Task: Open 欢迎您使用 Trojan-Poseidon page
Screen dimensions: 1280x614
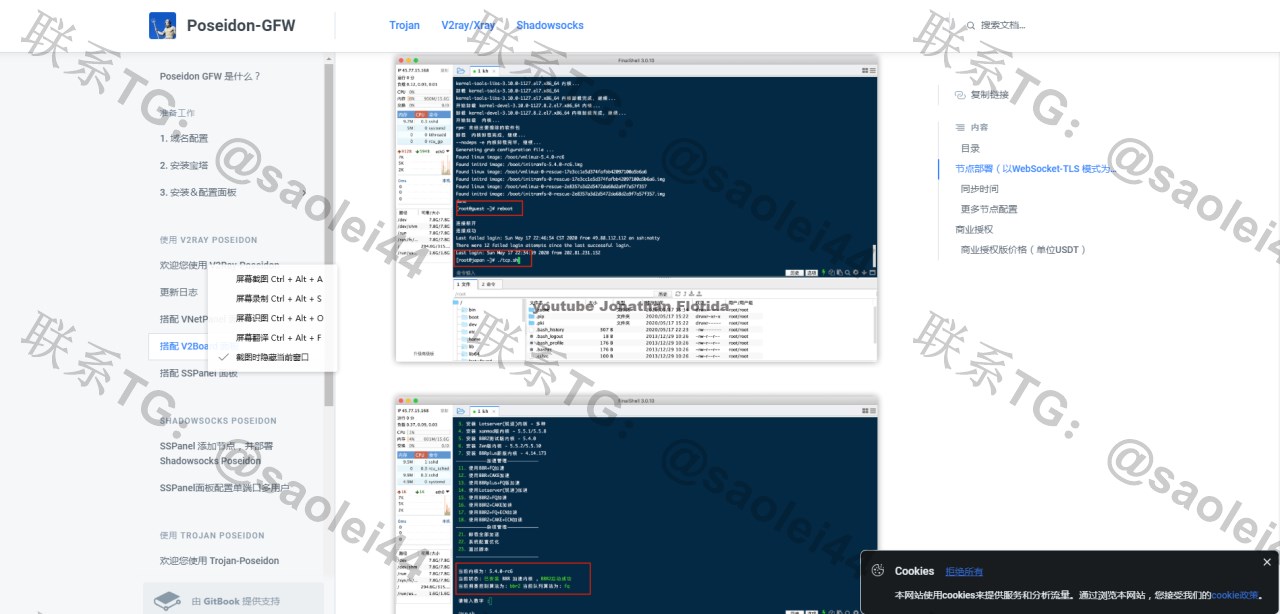Action: pos(219,560)
